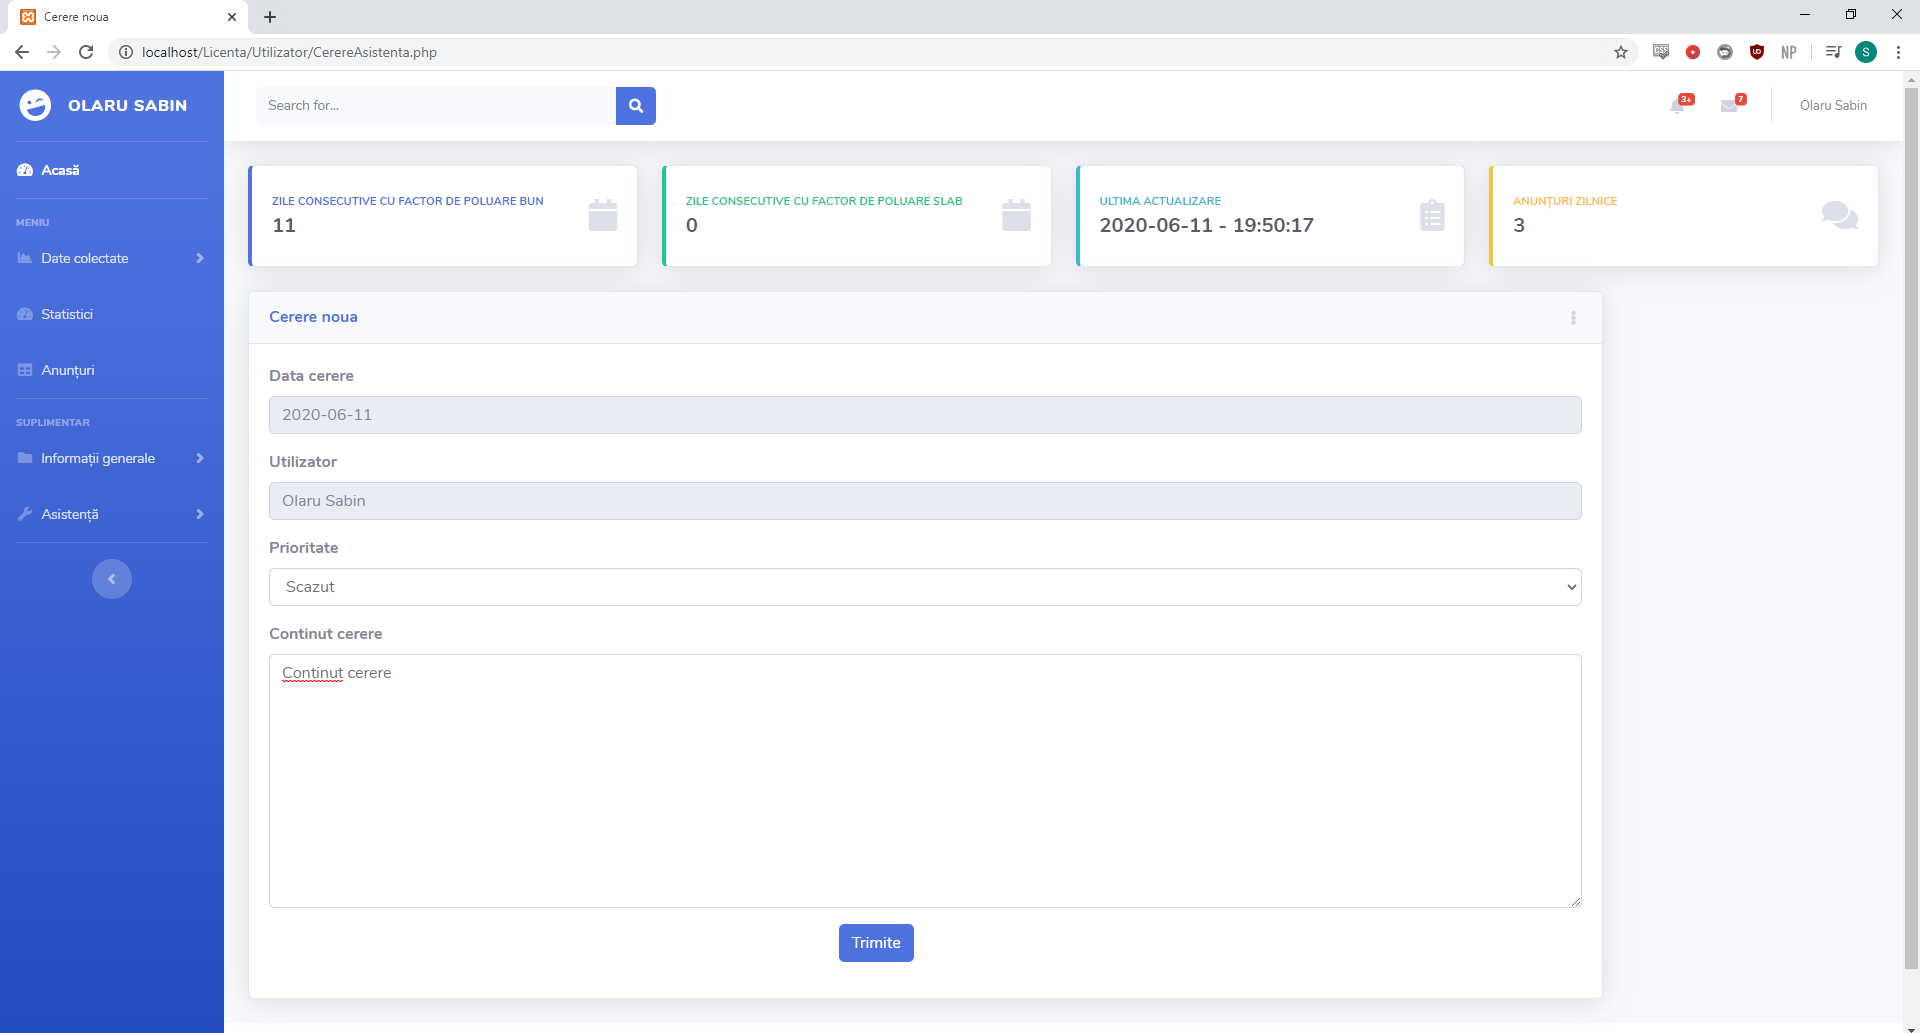Open Chrome's three-dot browser menu
Viewport: 1920px width, 1033px height.
tap(1898, 52)
